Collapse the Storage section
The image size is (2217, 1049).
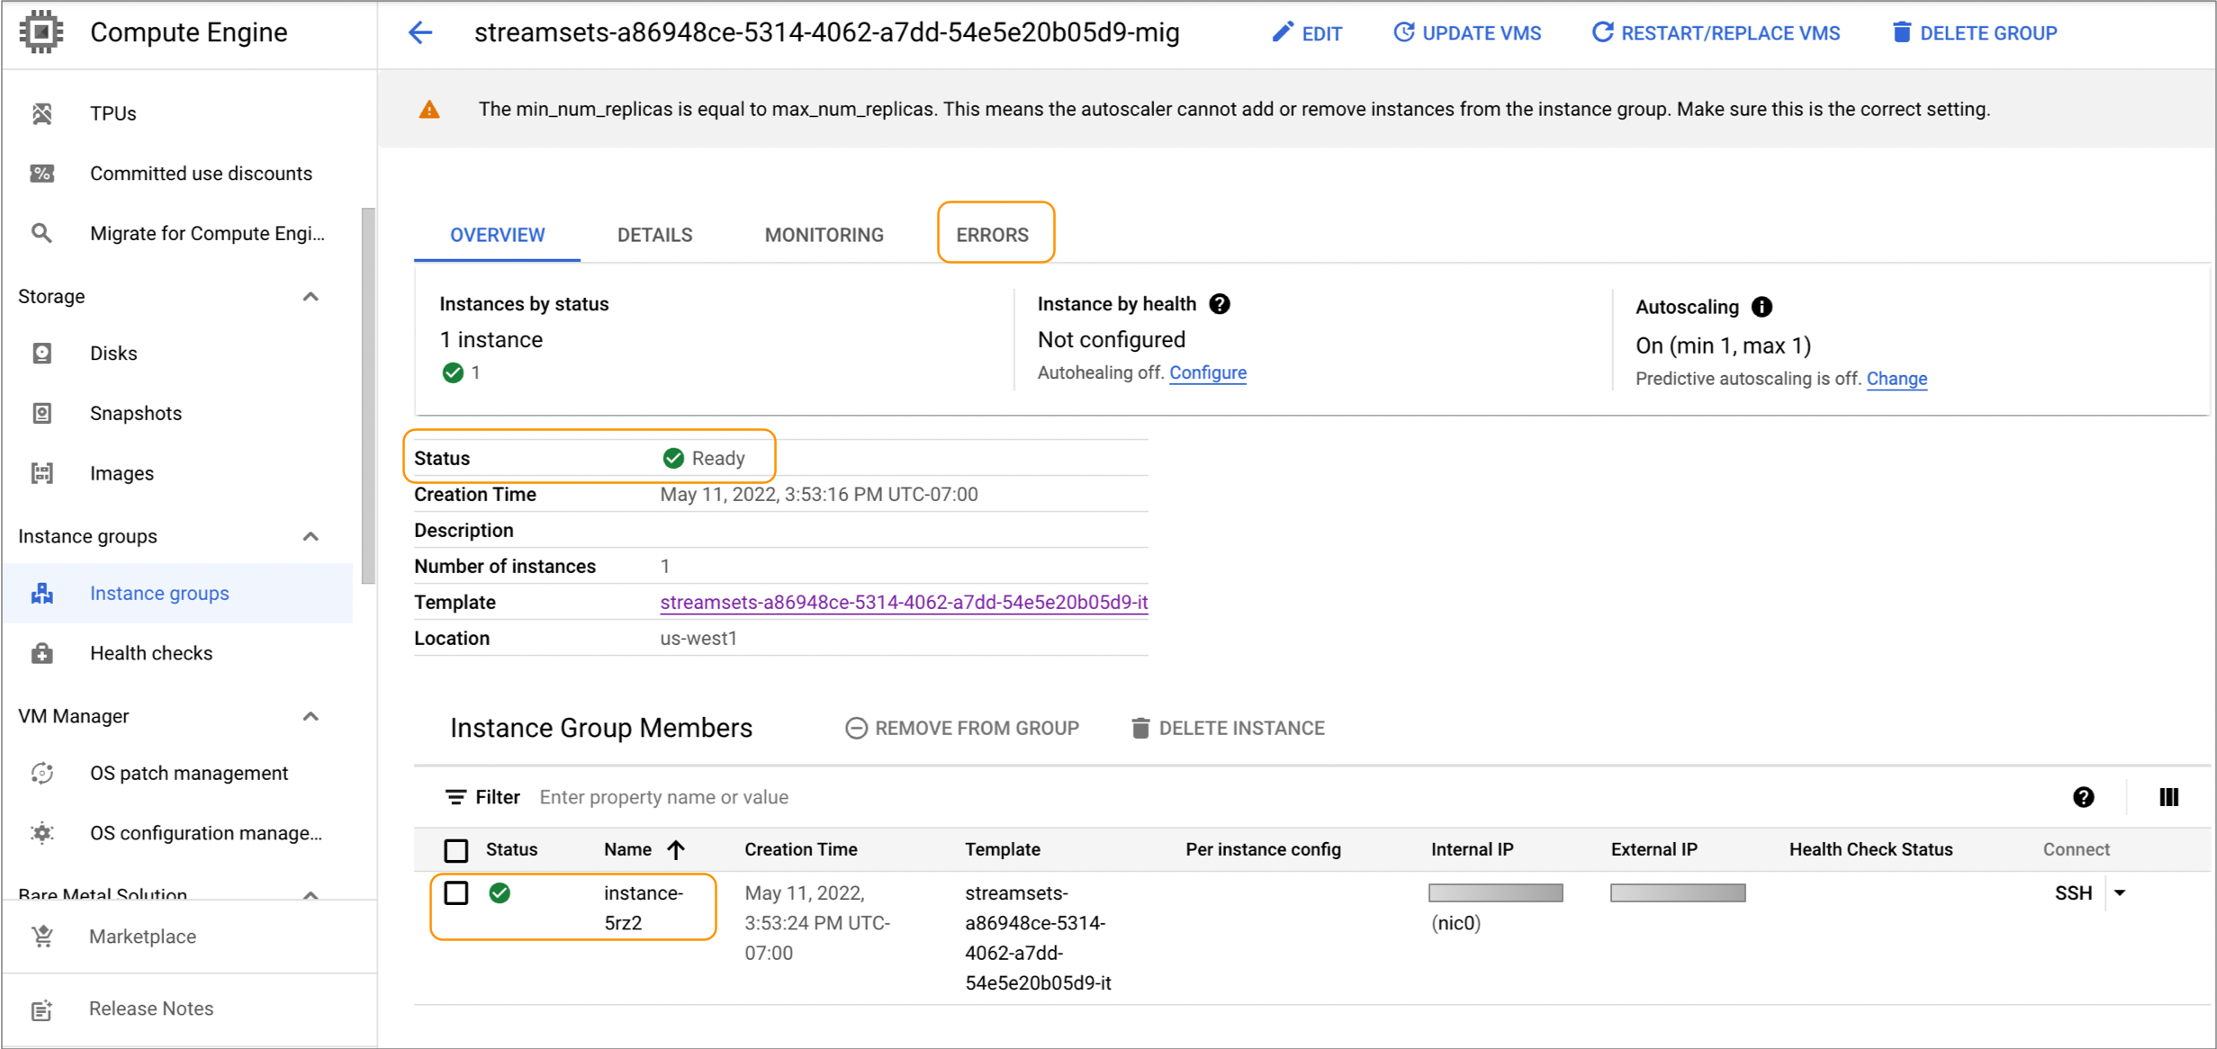point(311,297)
